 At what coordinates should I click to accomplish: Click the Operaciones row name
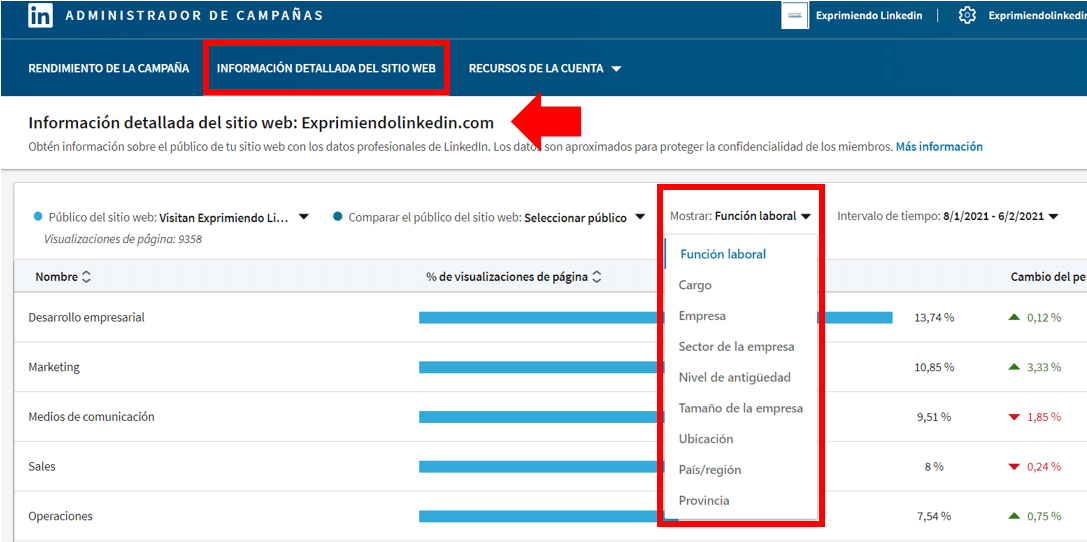click(60, 516)
